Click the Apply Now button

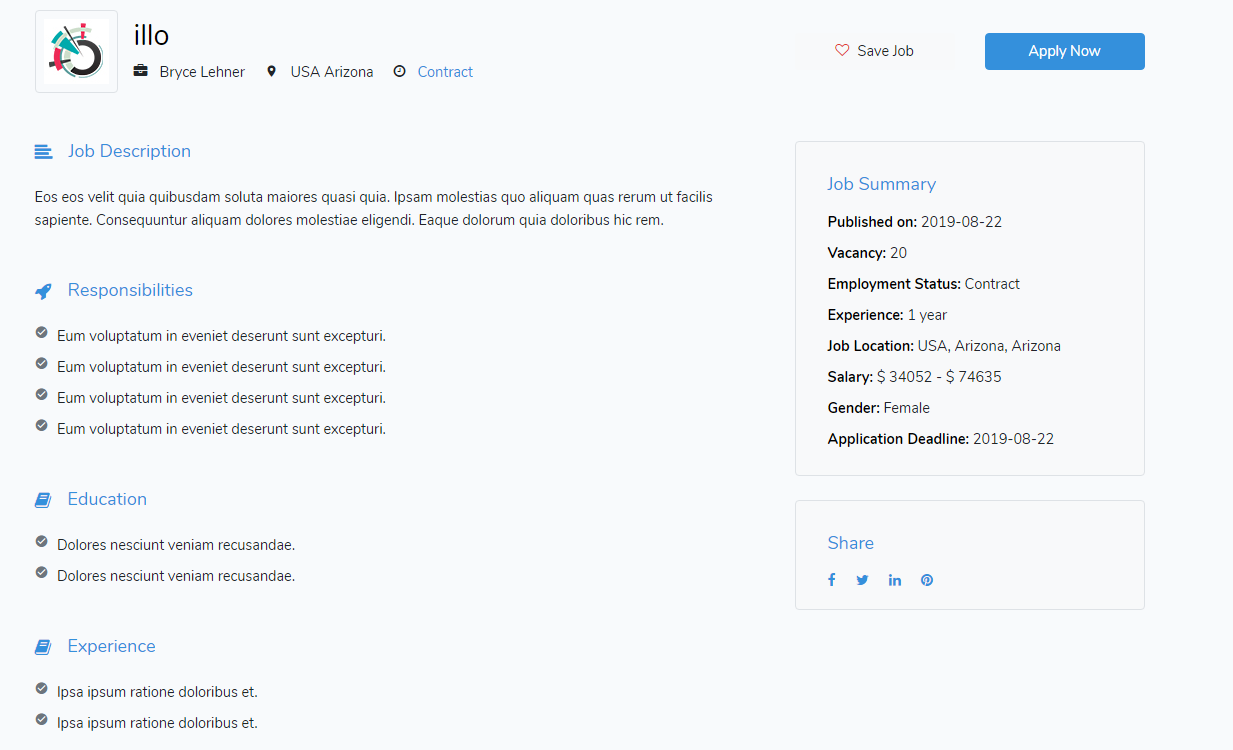1064,50
